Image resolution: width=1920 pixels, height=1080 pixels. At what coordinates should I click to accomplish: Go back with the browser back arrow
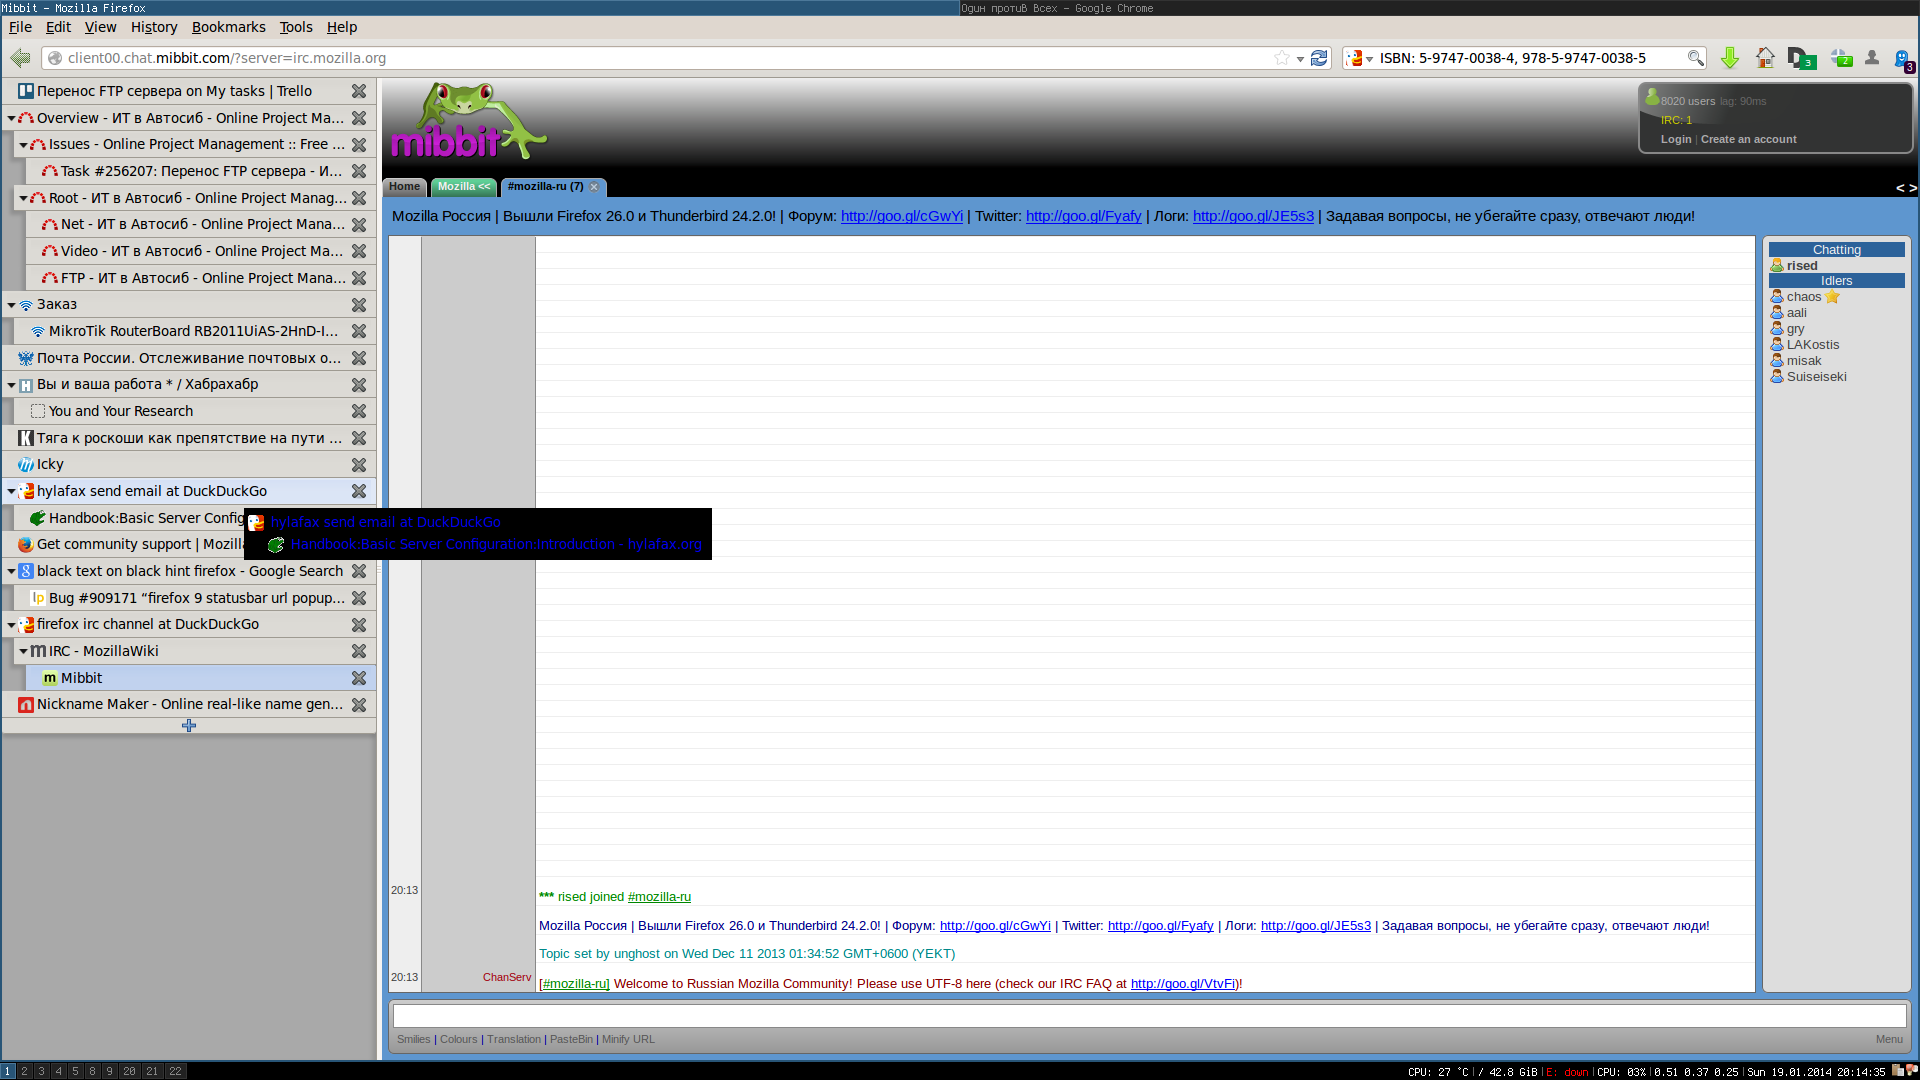(x=20, y=58)
